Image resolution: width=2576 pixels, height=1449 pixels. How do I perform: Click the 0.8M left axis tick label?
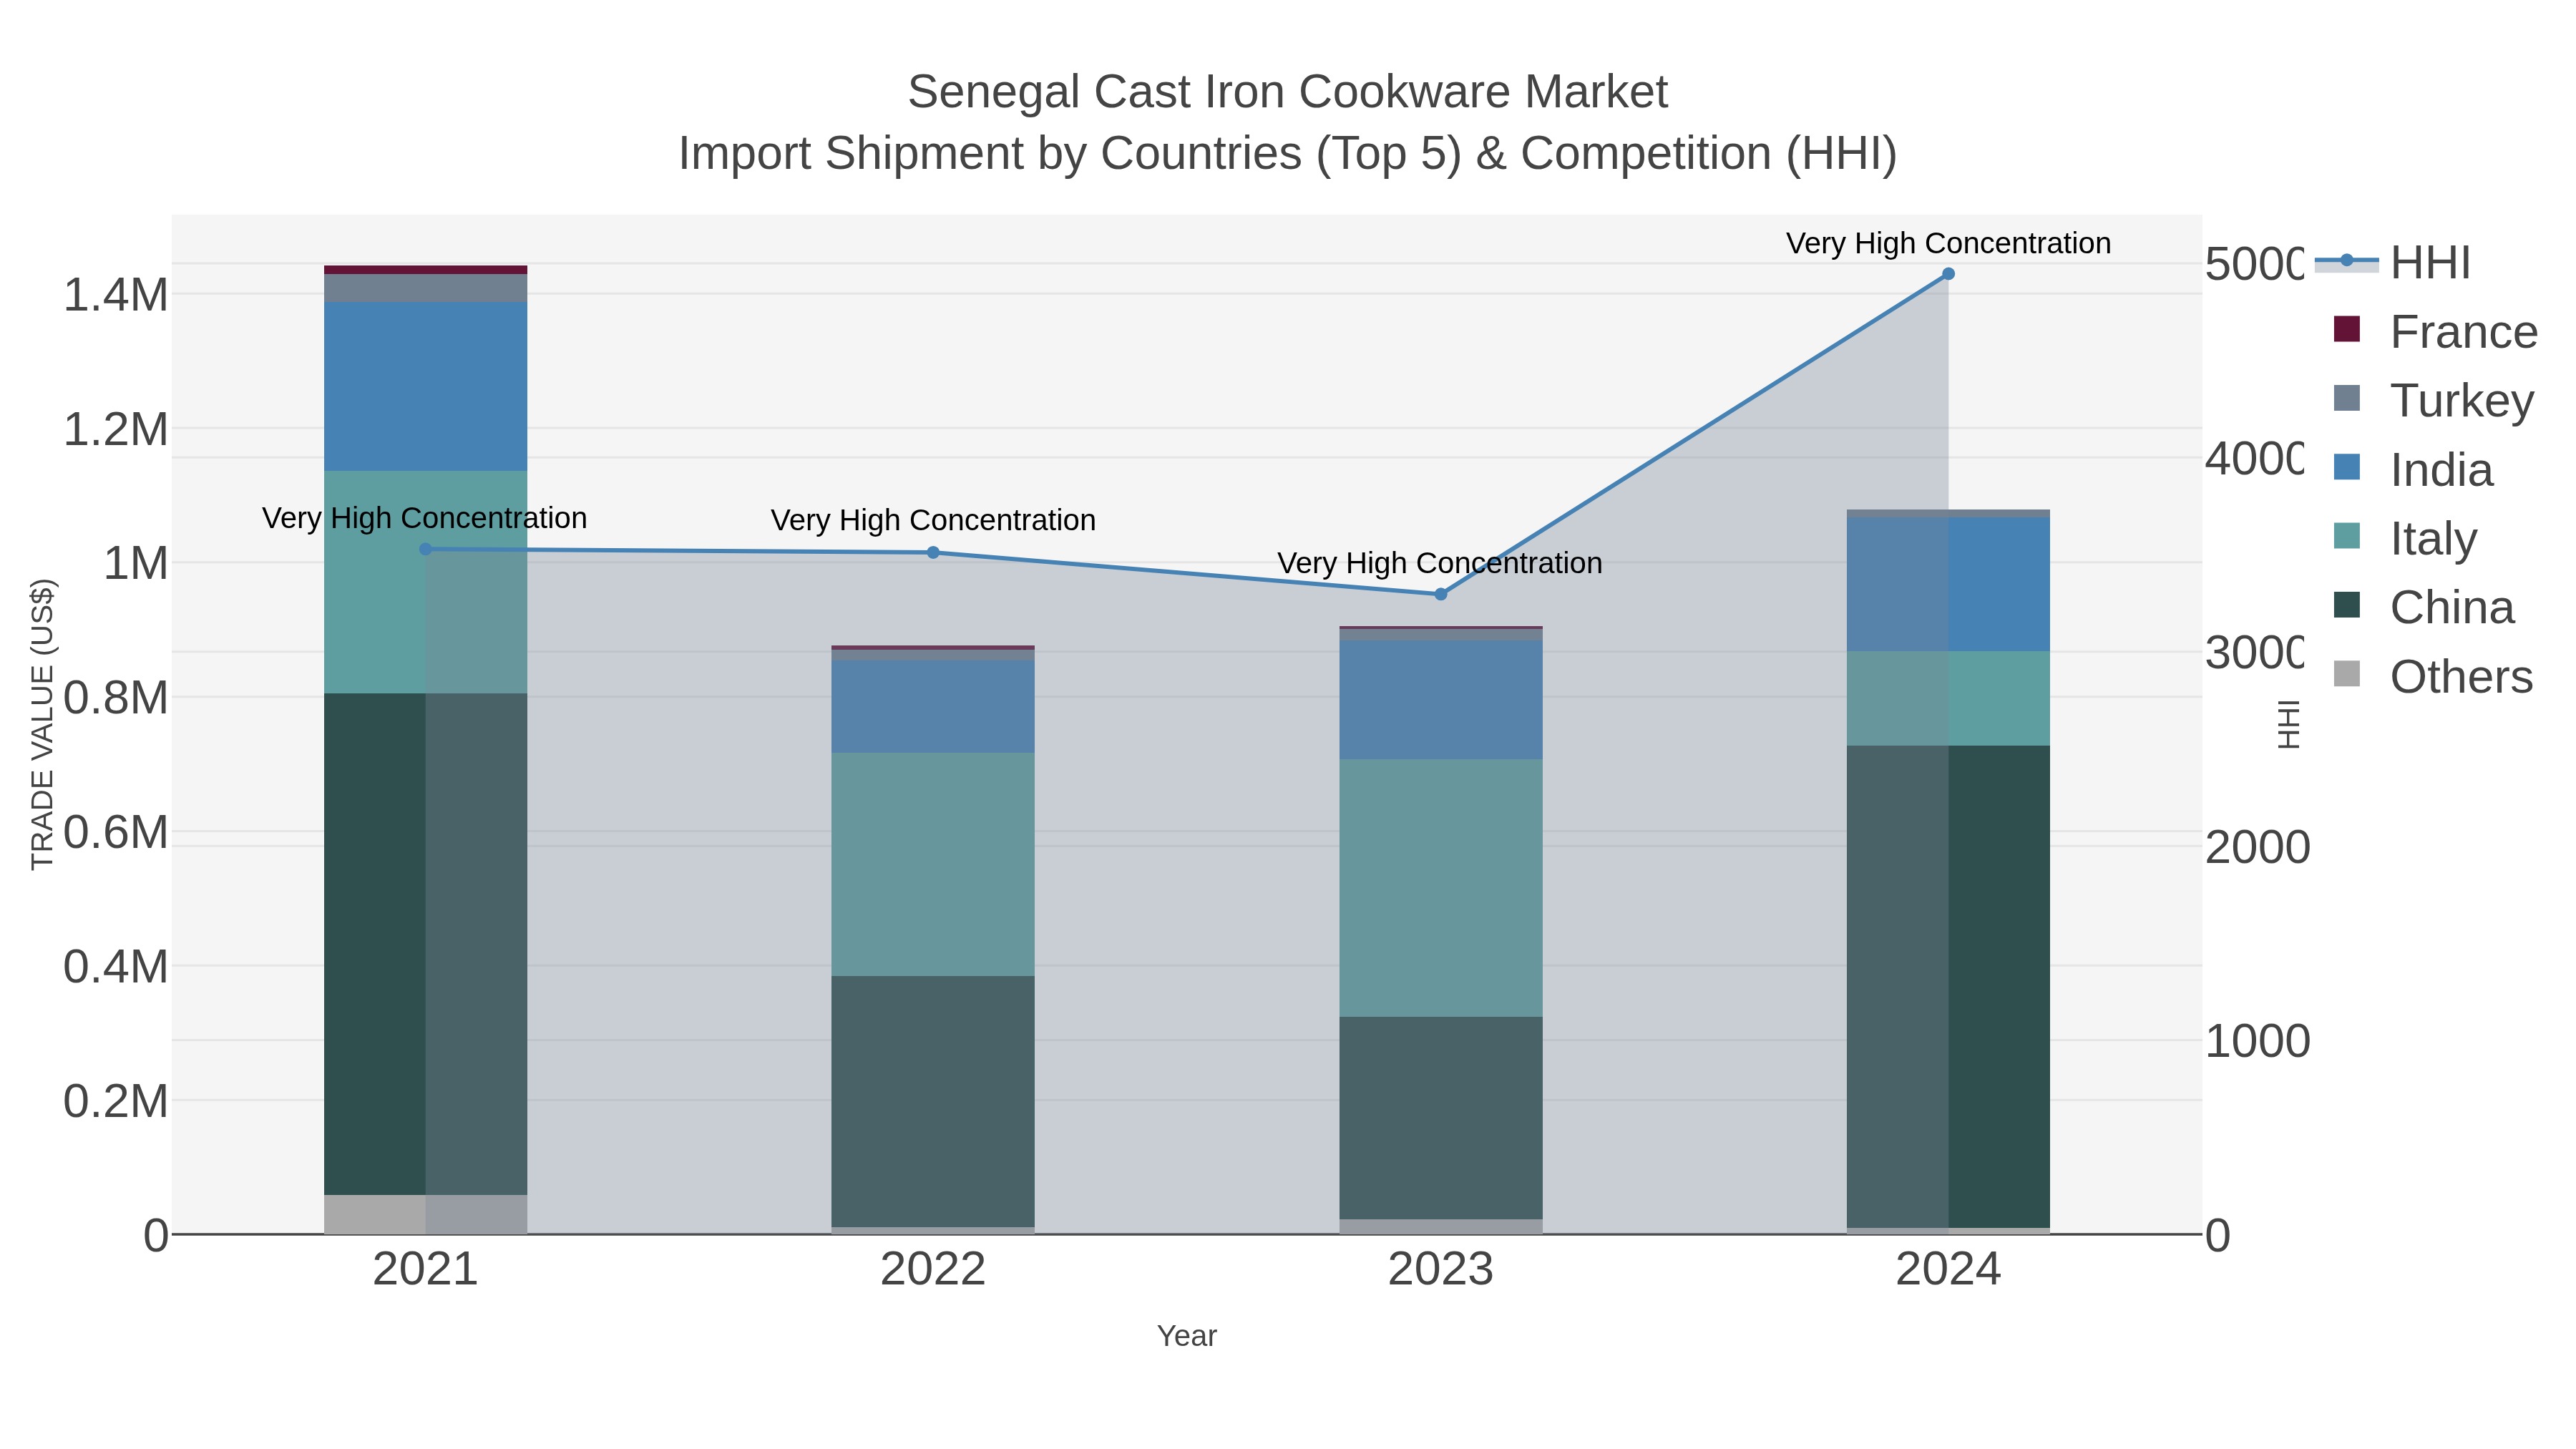tap(116, 698)
